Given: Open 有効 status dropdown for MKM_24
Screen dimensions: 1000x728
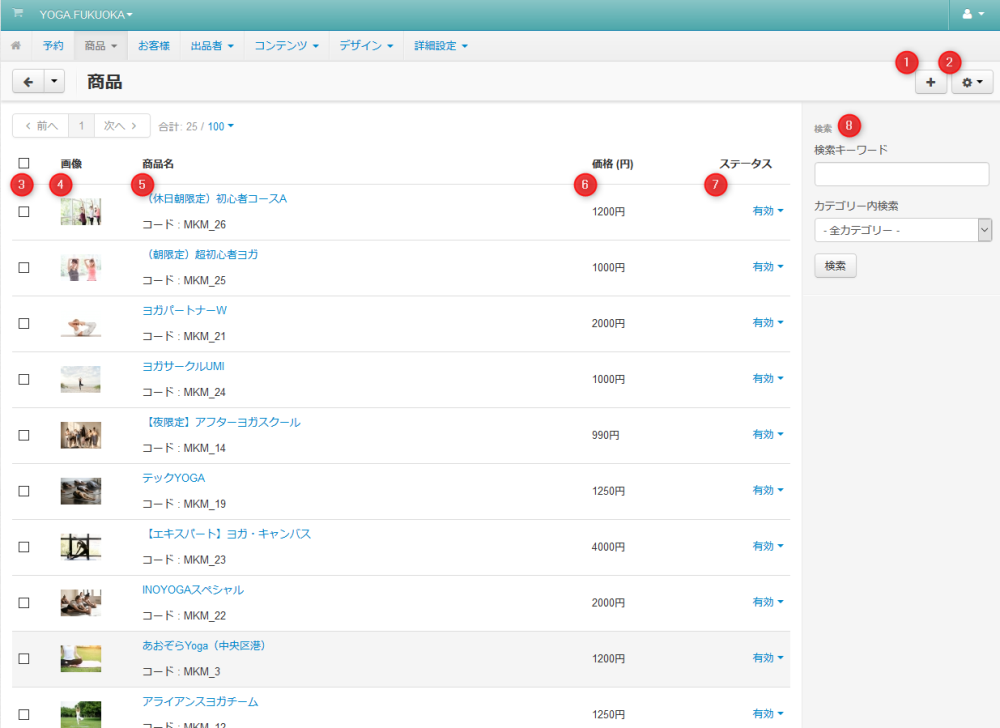Looking at the screenshot, I should pyautogui.click(x=768, y=379).
